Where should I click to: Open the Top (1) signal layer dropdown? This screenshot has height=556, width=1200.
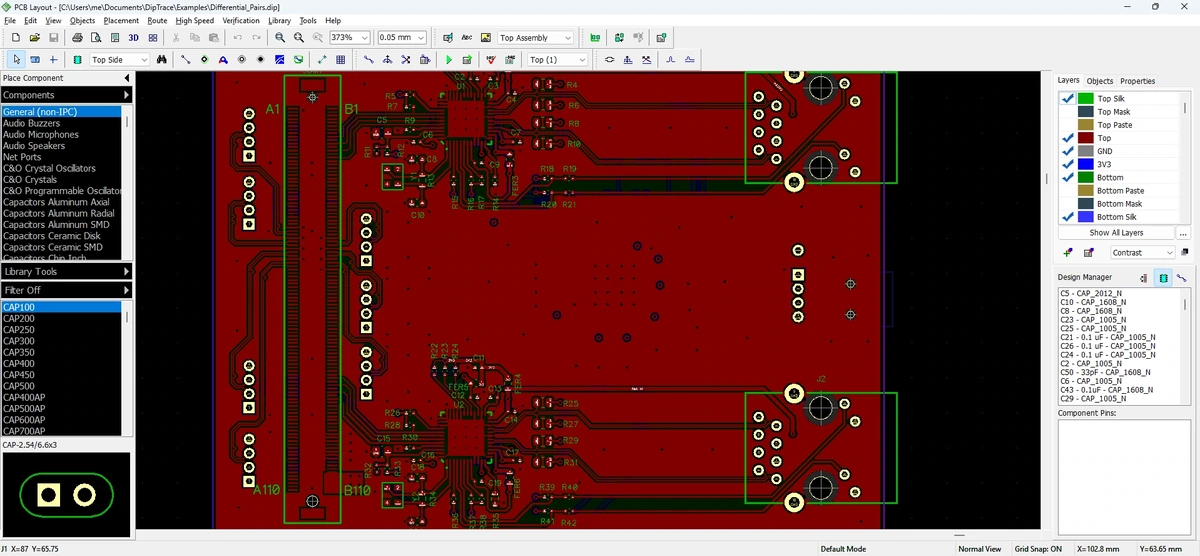coord(582,60)
